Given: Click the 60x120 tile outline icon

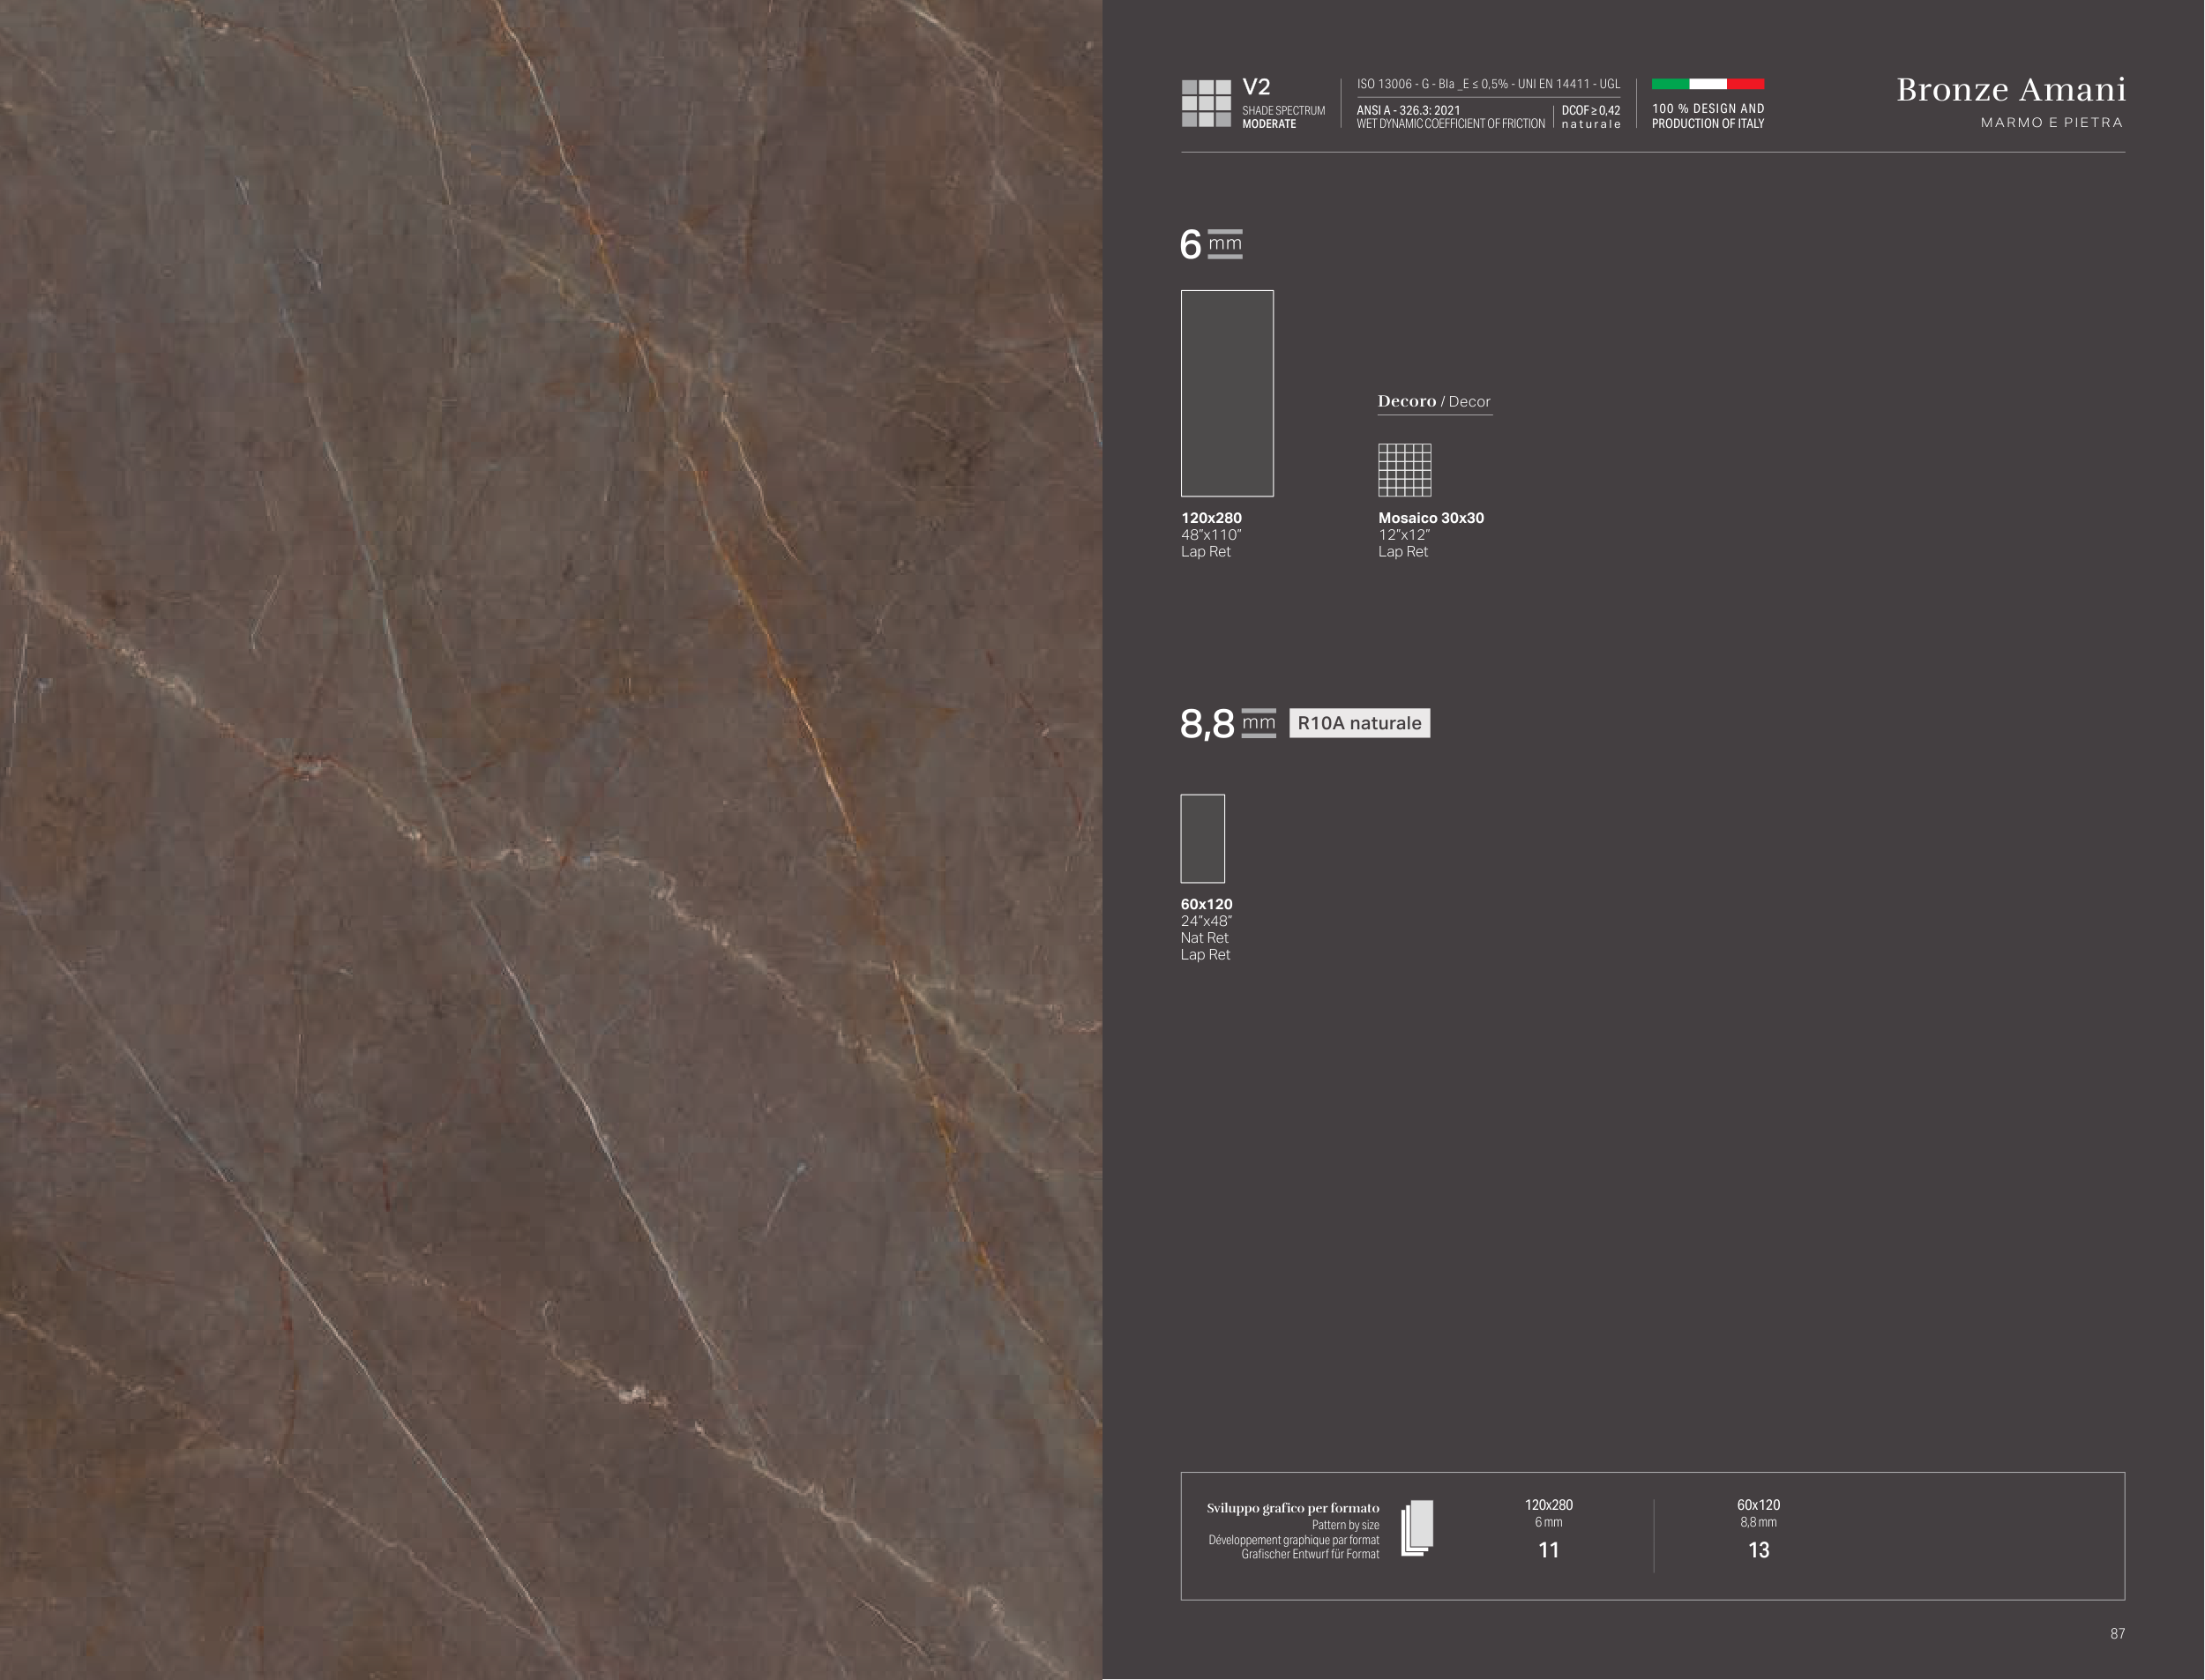Looking at the screenshot, I should (1202, 838).
